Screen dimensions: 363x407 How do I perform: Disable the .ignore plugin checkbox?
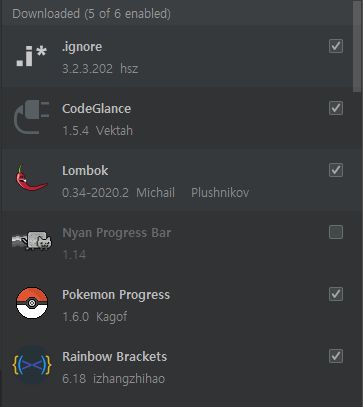[336, 46]
